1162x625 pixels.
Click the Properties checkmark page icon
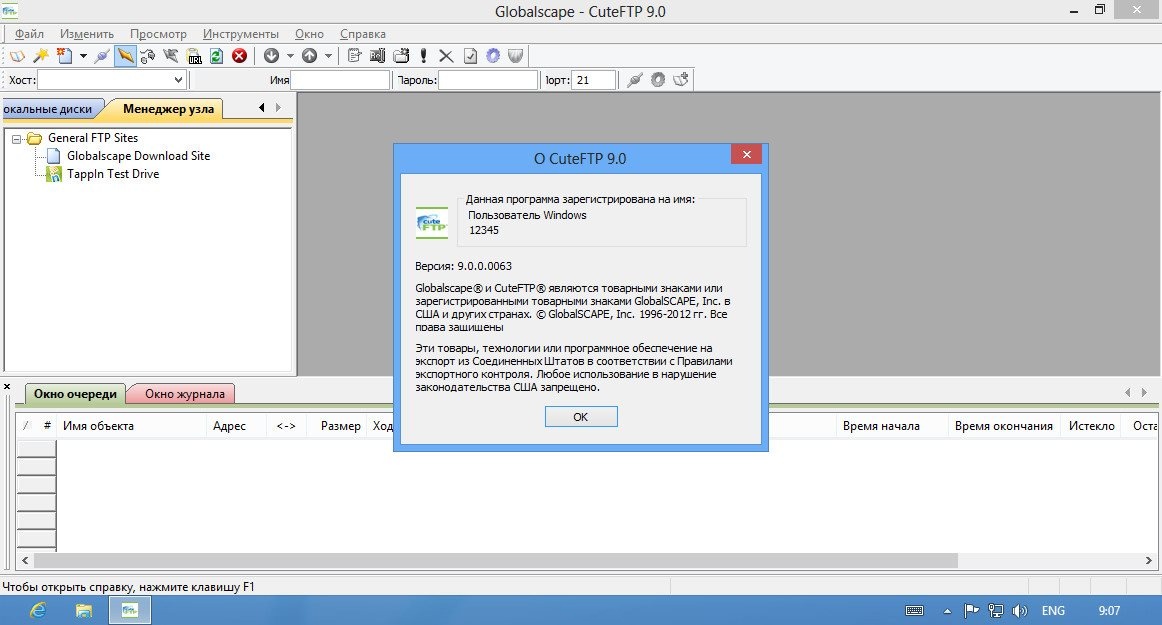pos(470,56)
